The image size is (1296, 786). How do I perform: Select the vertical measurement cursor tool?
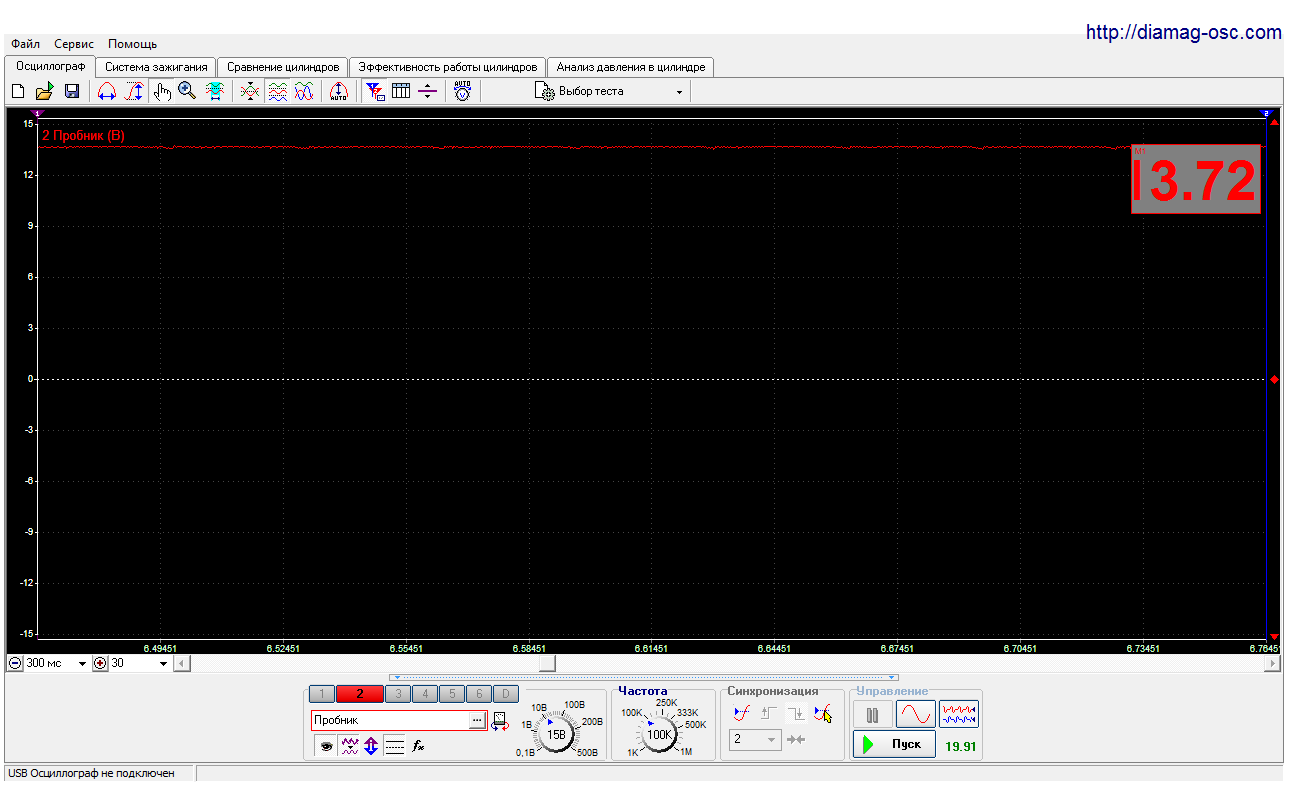[134, 91]
